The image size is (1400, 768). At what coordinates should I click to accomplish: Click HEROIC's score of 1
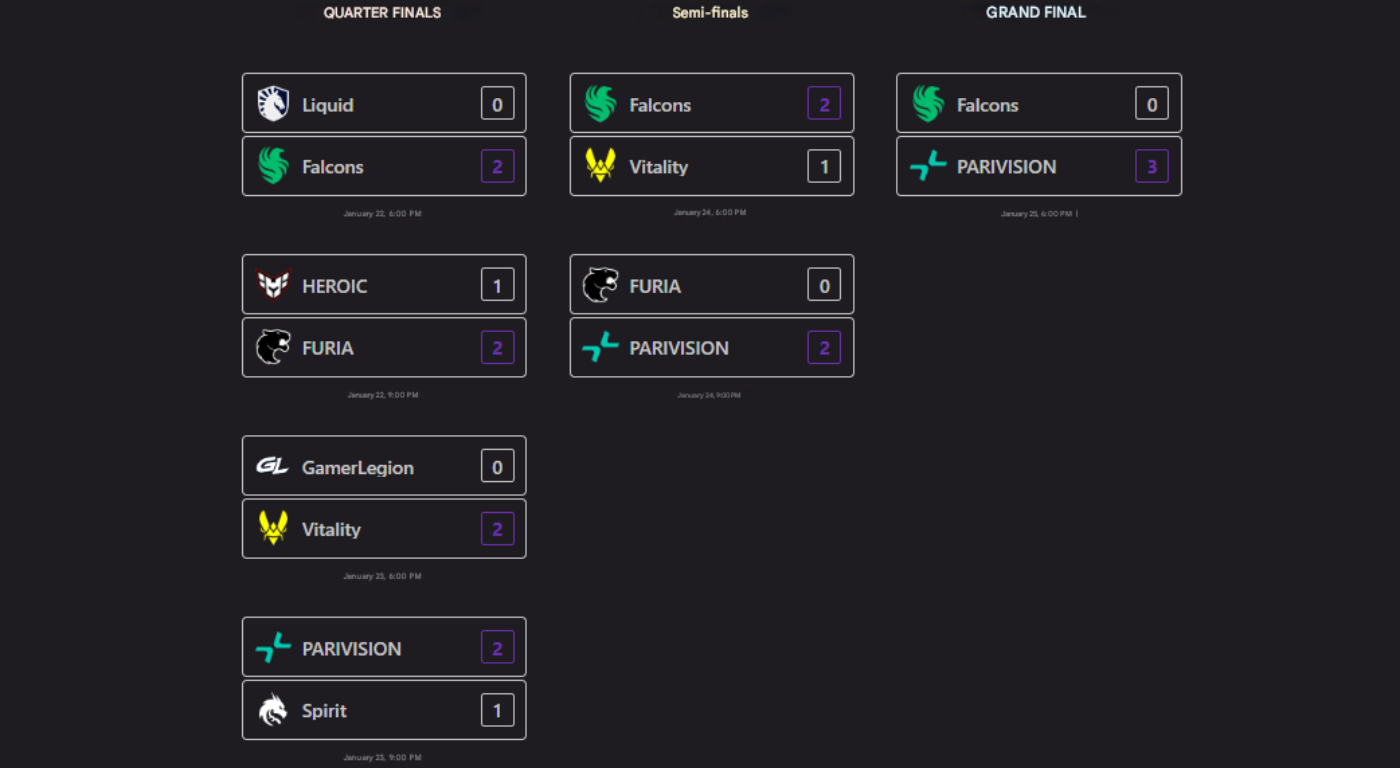pos(497,285)
